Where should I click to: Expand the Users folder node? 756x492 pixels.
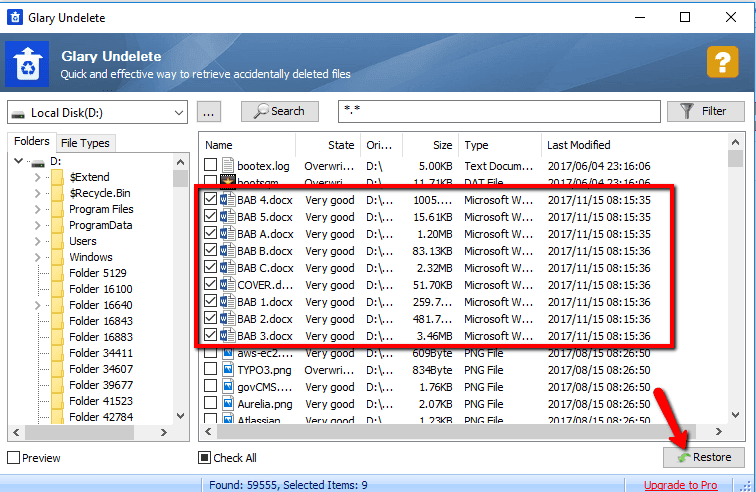pyautogui.click(x=38, y=241)
